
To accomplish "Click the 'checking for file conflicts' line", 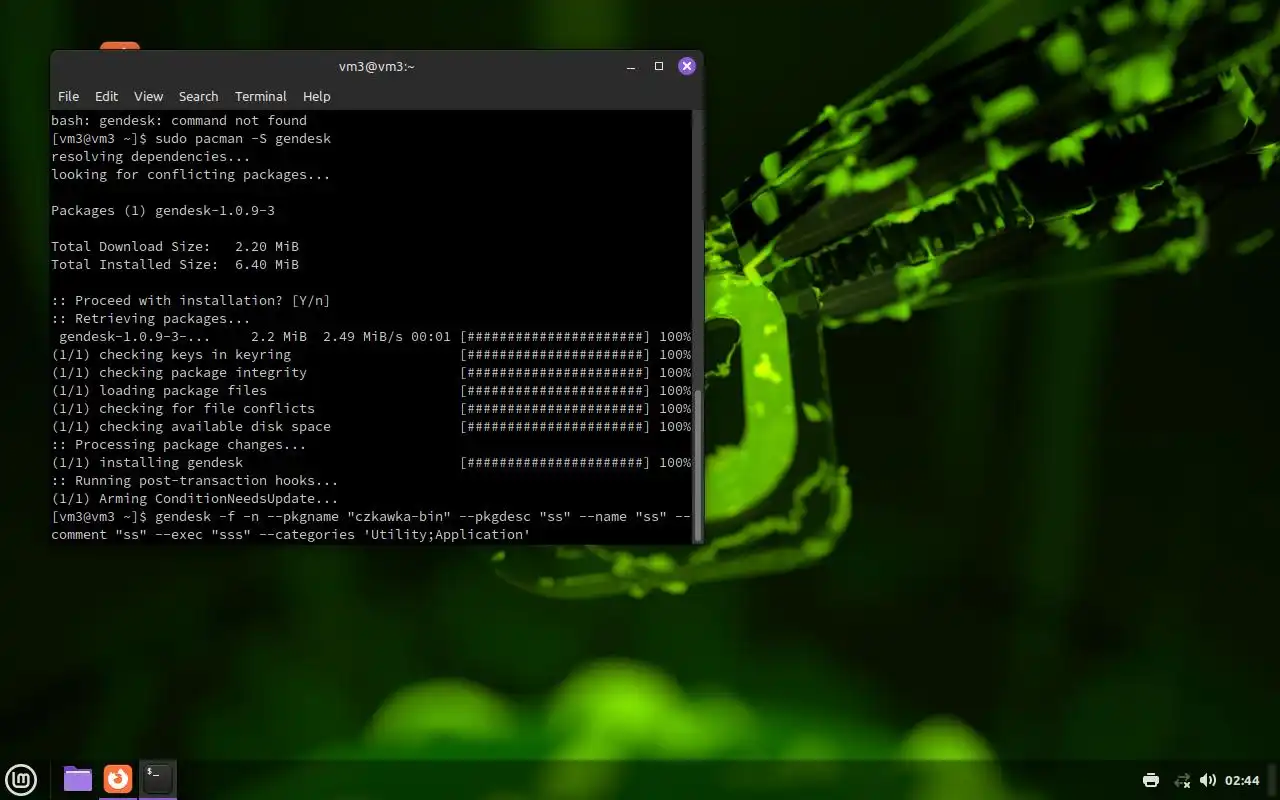I will (371, 408).
